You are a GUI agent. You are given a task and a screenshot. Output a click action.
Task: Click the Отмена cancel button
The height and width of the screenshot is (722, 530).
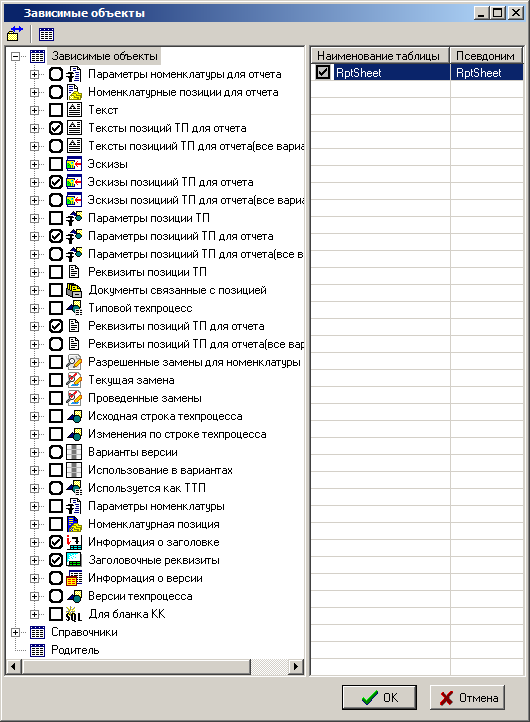coord(467,698)
